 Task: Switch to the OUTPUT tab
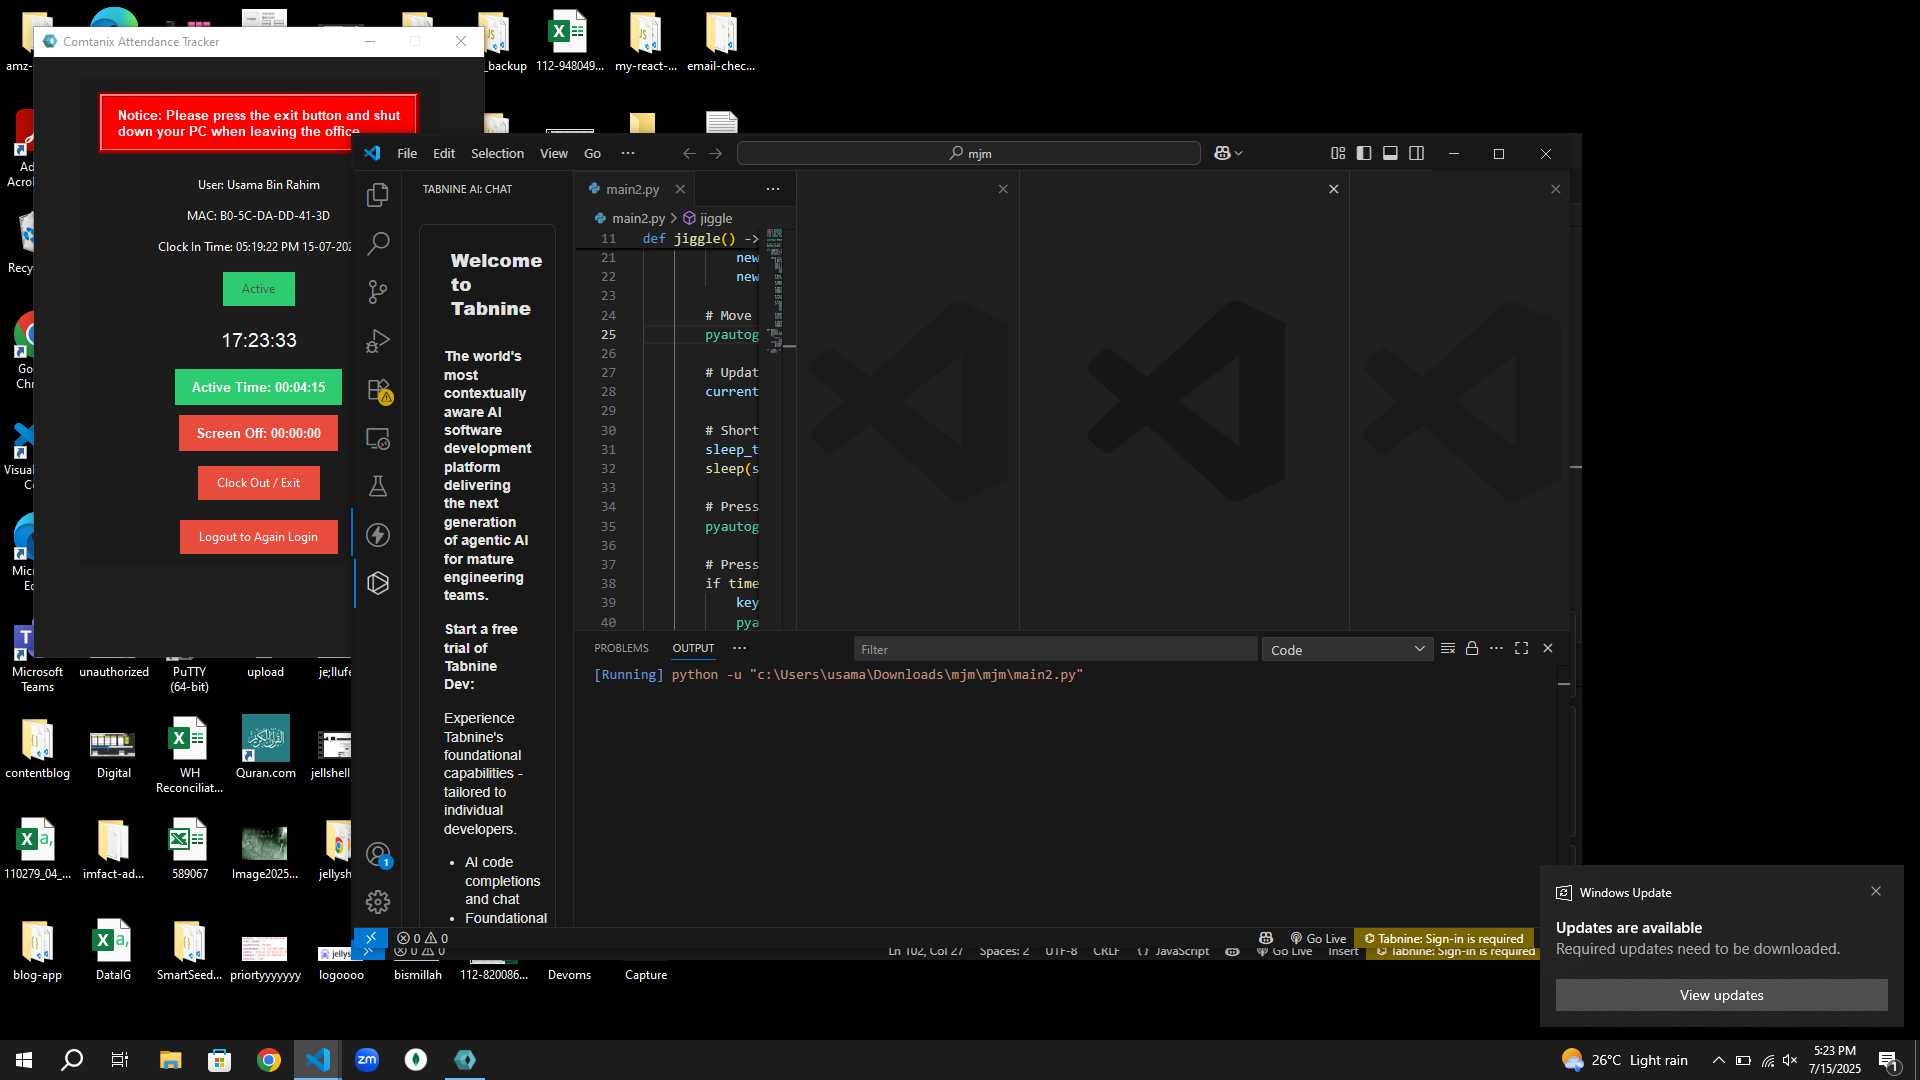[x=693, y=648]
